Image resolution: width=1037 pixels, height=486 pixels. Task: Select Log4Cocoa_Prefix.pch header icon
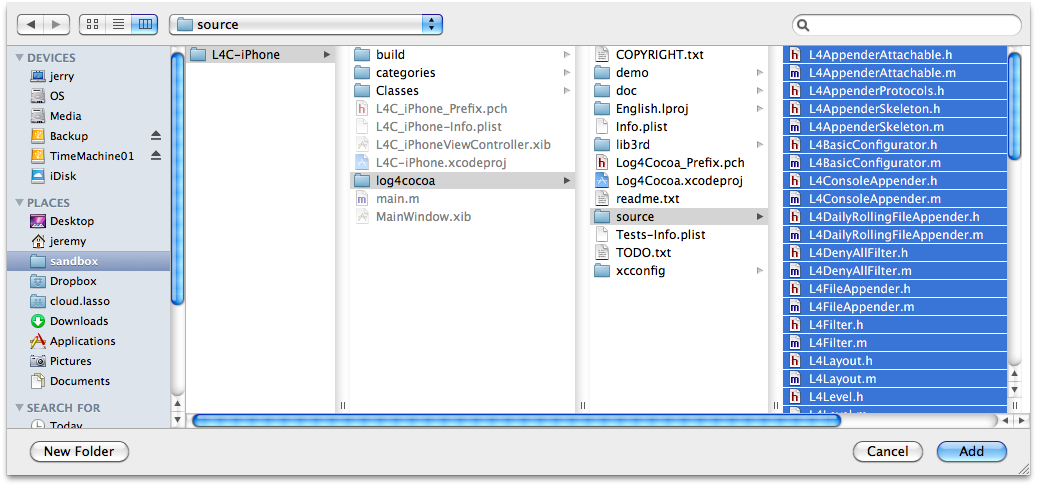click(x=602, y=163)
